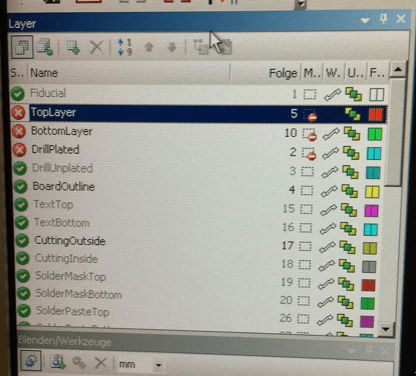Open the unit dropdown showing mm
The width and height of the screenshot is (416, 376).
[x=158, y=365]
